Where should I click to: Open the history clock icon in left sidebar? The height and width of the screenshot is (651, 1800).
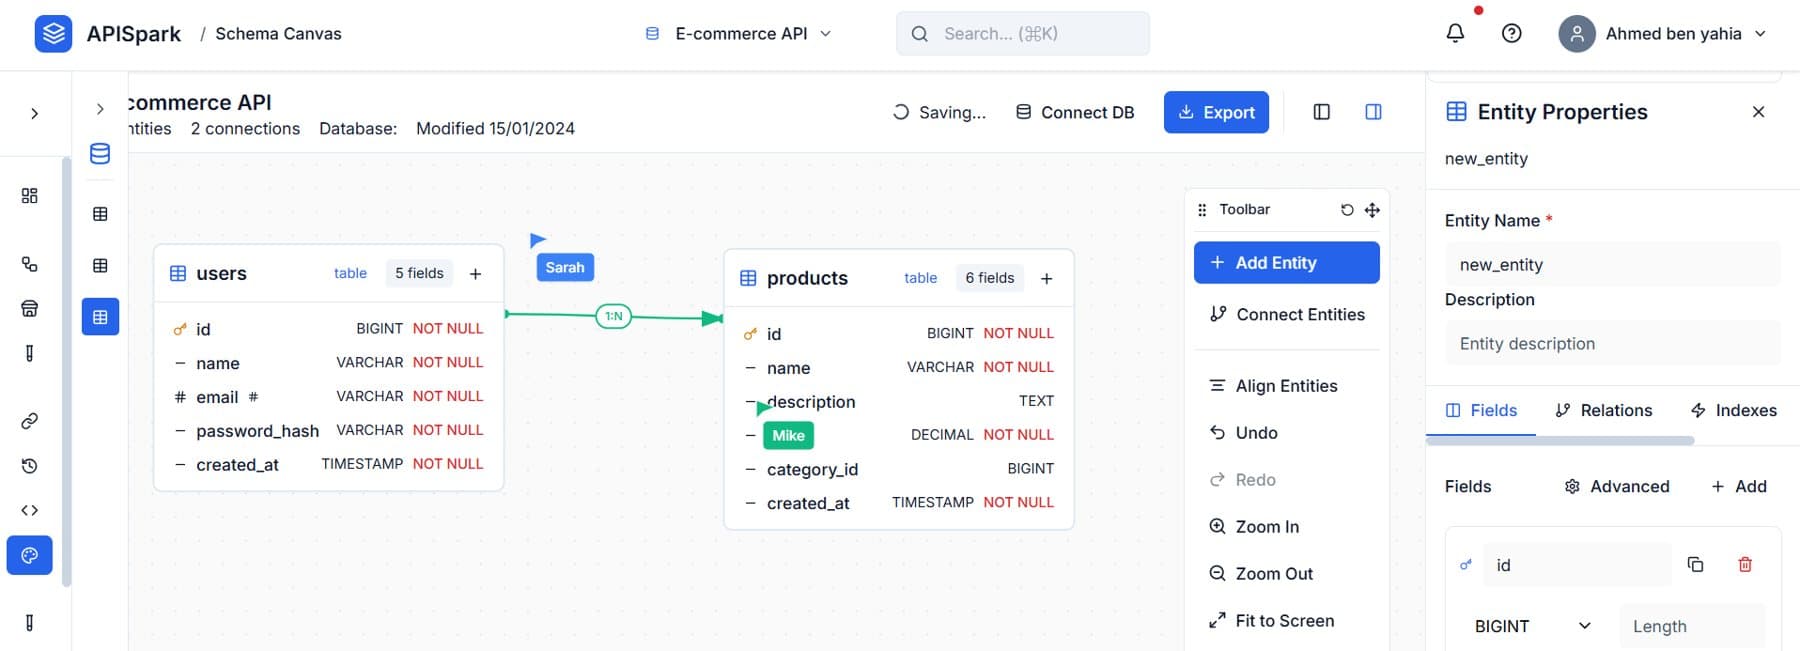point(30,466)
